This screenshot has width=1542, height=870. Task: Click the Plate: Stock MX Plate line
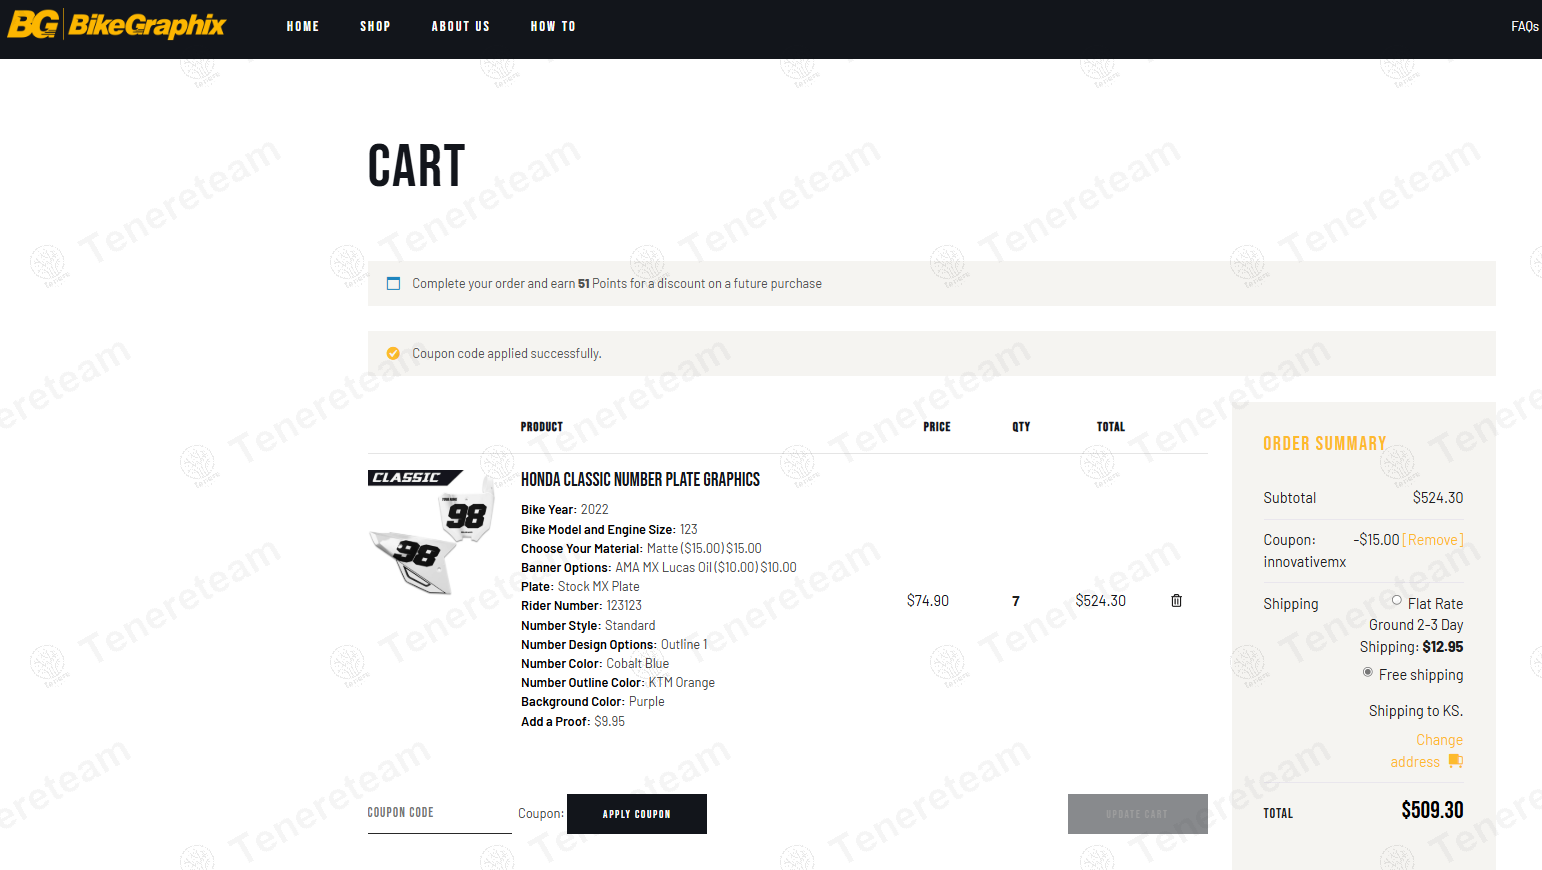tap(580, 587)
